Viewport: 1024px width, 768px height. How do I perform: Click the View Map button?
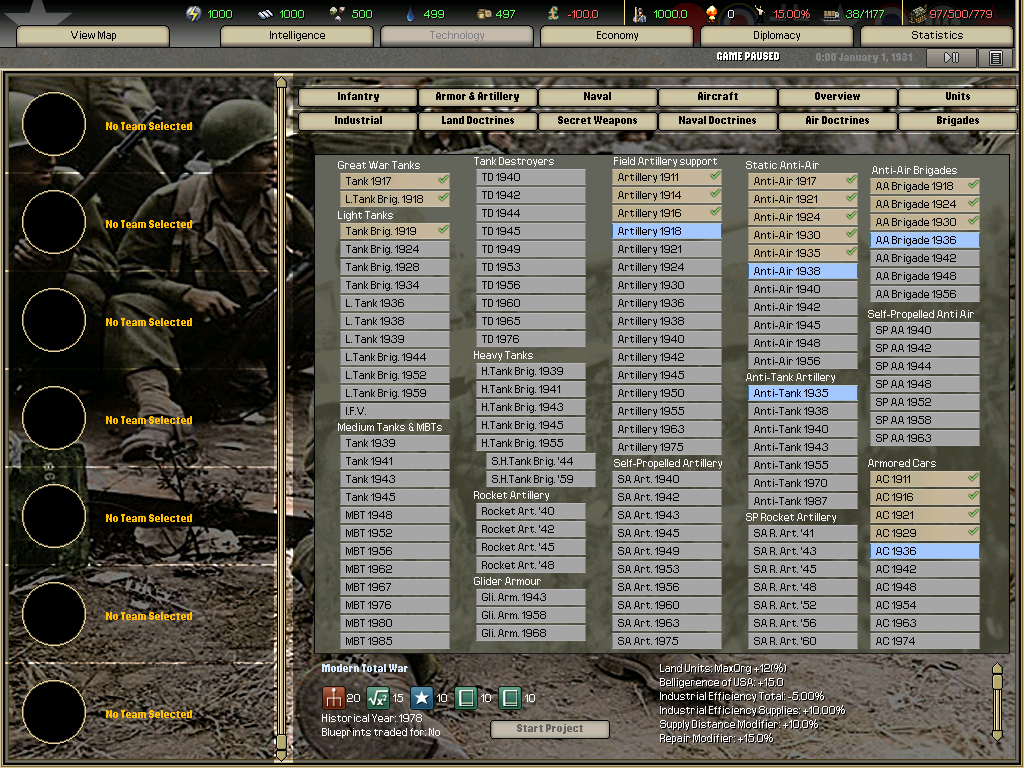point(95,35)
